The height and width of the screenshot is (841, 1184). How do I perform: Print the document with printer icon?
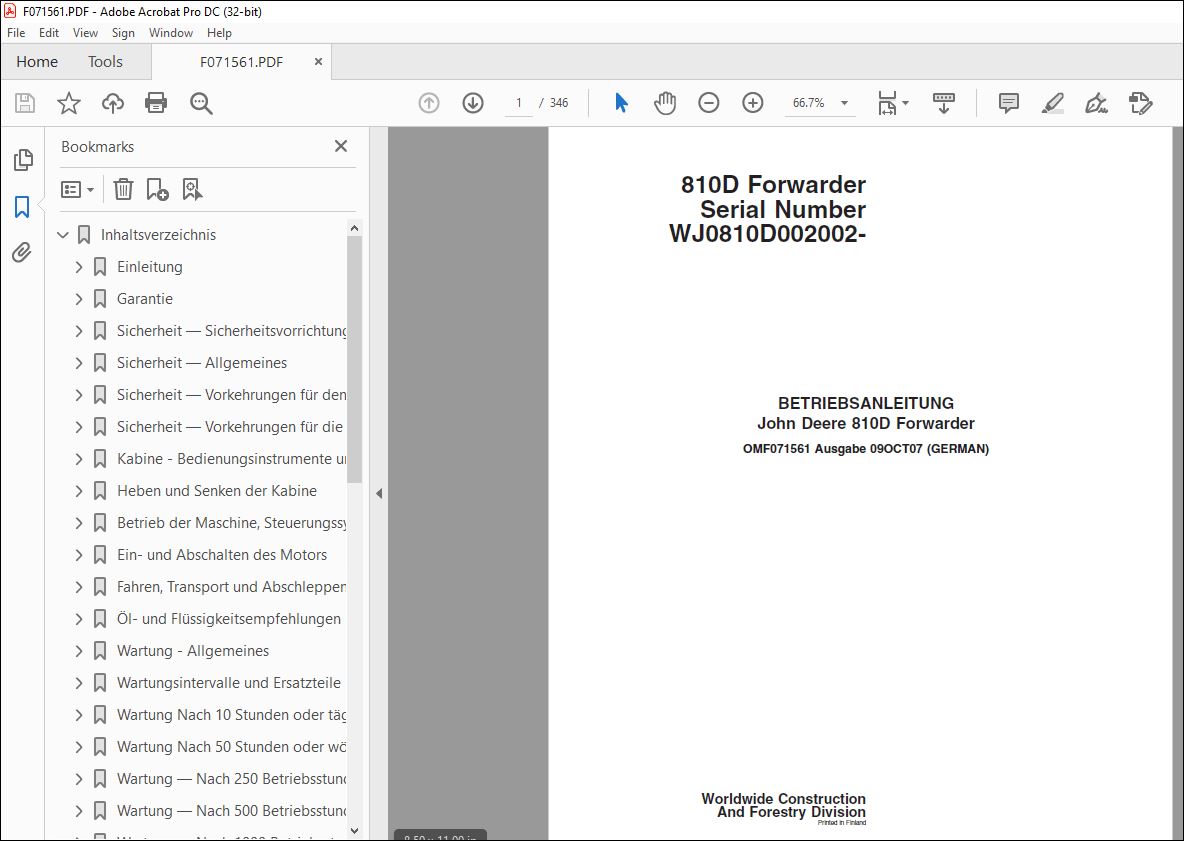(x=156, y=103)
